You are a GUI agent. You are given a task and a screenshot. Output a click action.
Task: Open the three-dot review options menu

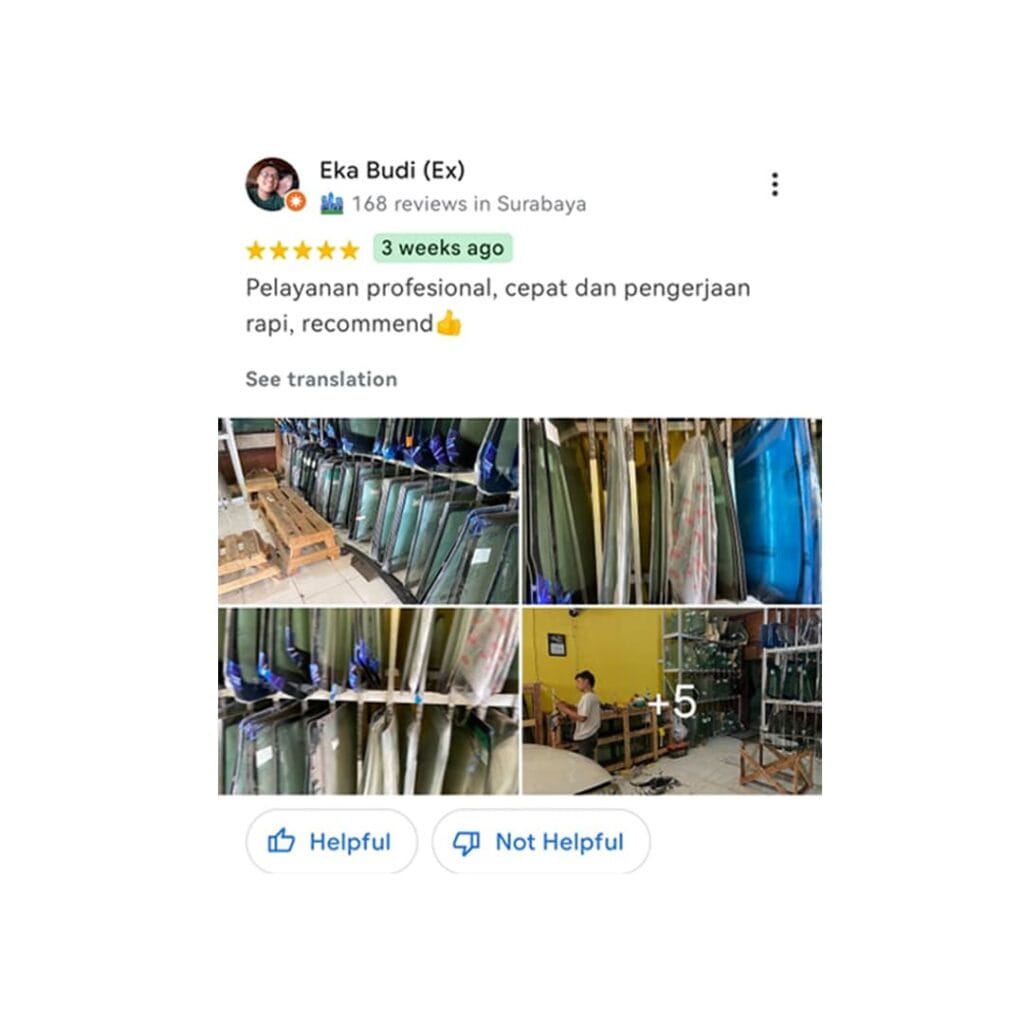click(775, 185)
